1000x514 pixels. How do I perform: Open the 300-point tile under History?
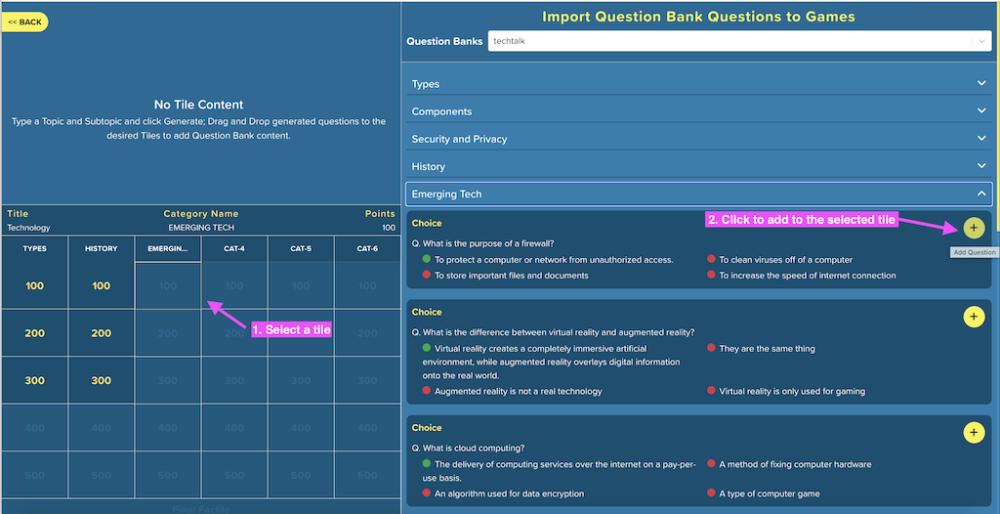pos(101,380)
